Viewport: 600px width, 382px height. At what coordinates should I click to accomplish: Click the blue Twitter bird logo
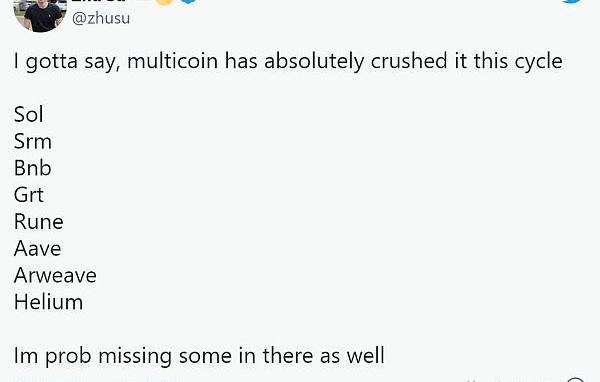pyautogui.click(x=573, y=2)
